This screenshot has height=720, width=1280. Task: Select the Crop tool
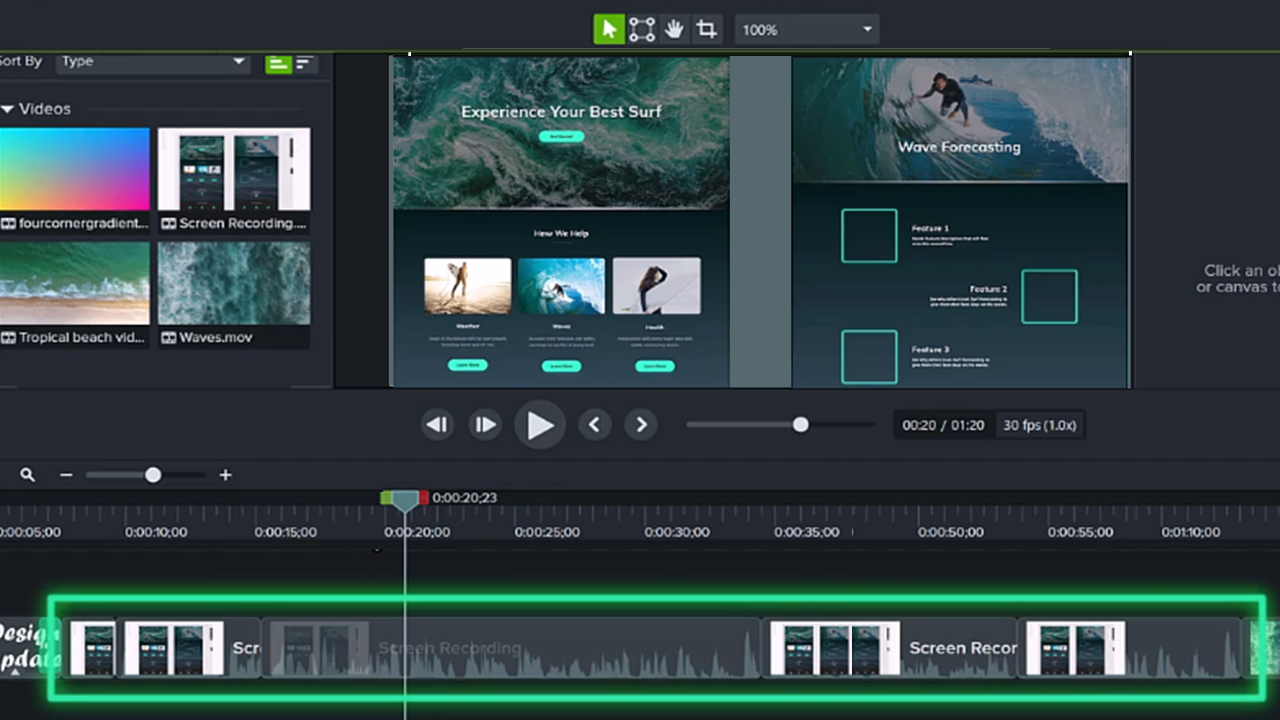click(x=706, y=29)
